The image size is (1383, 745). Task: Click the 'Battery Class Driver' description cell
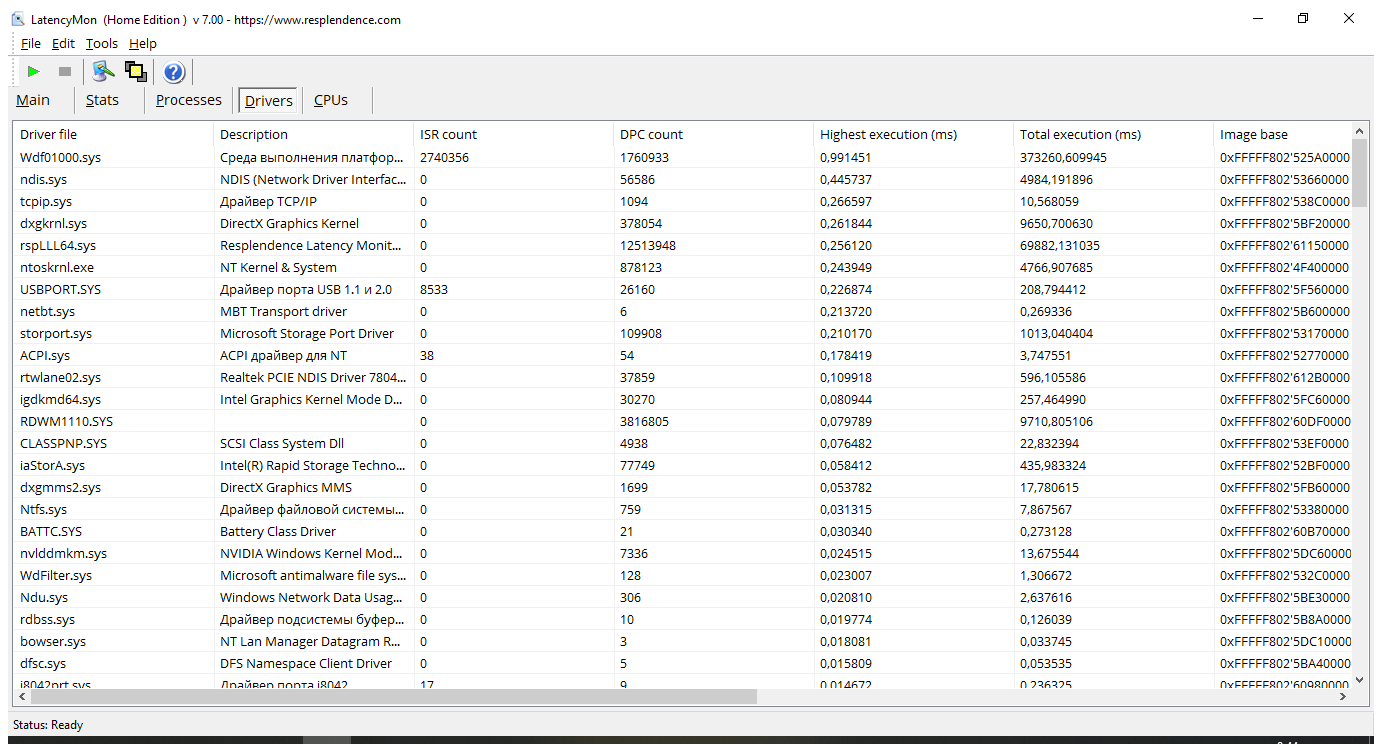278,531
